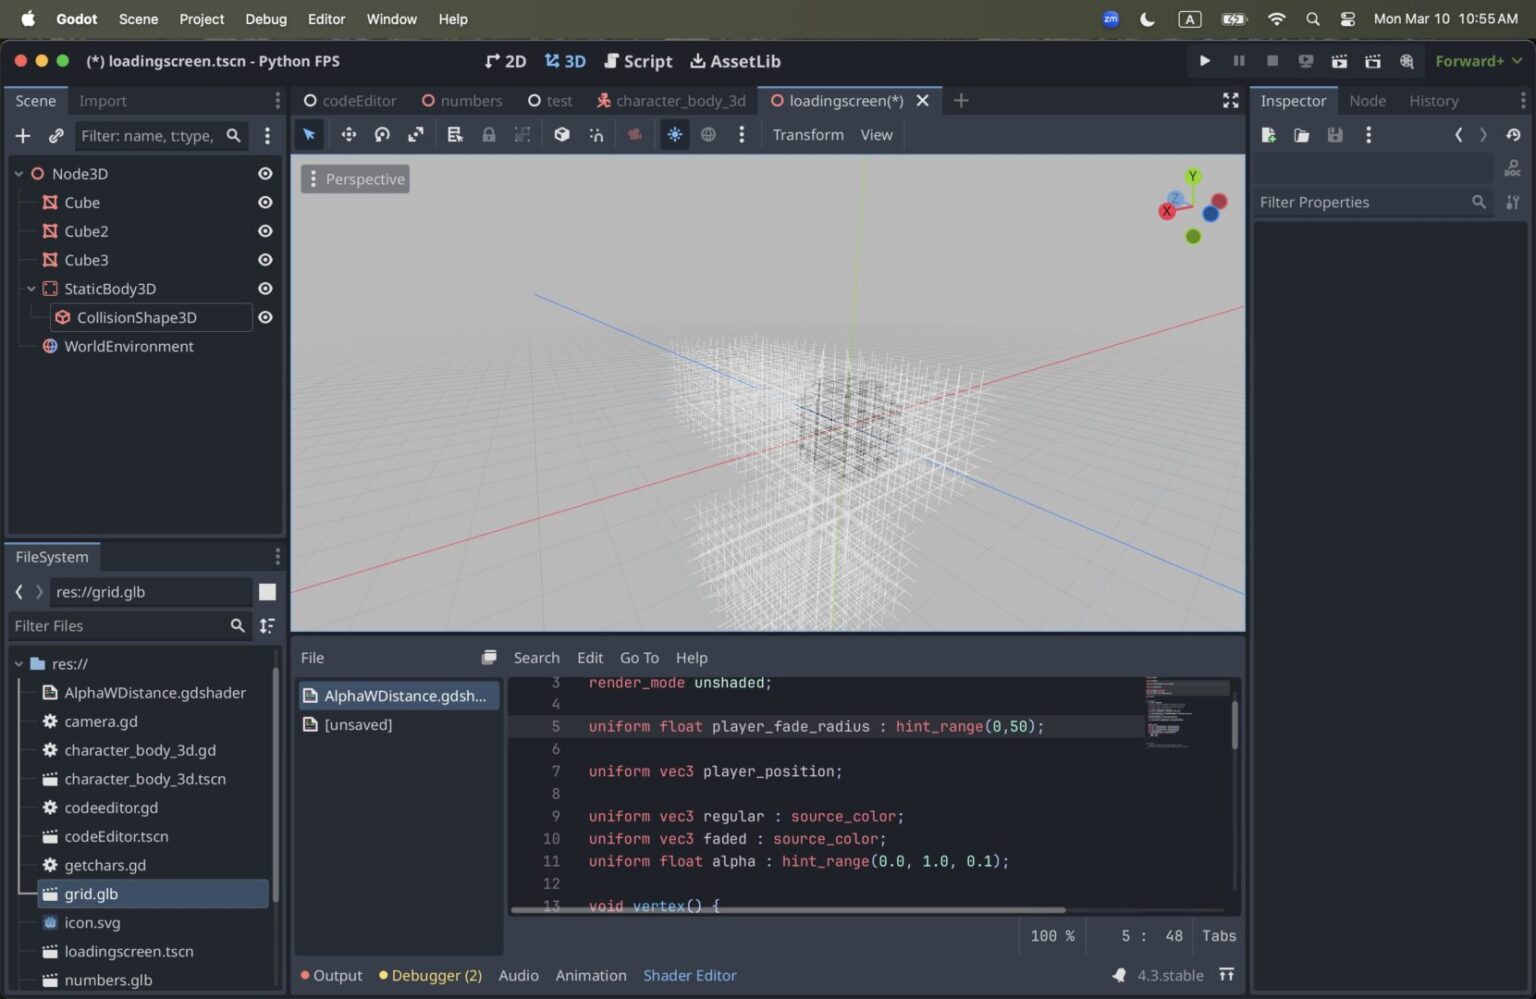Screen dimensions: 1536x999
Task: Switch to the Script workspace
Action: point(638,61)
